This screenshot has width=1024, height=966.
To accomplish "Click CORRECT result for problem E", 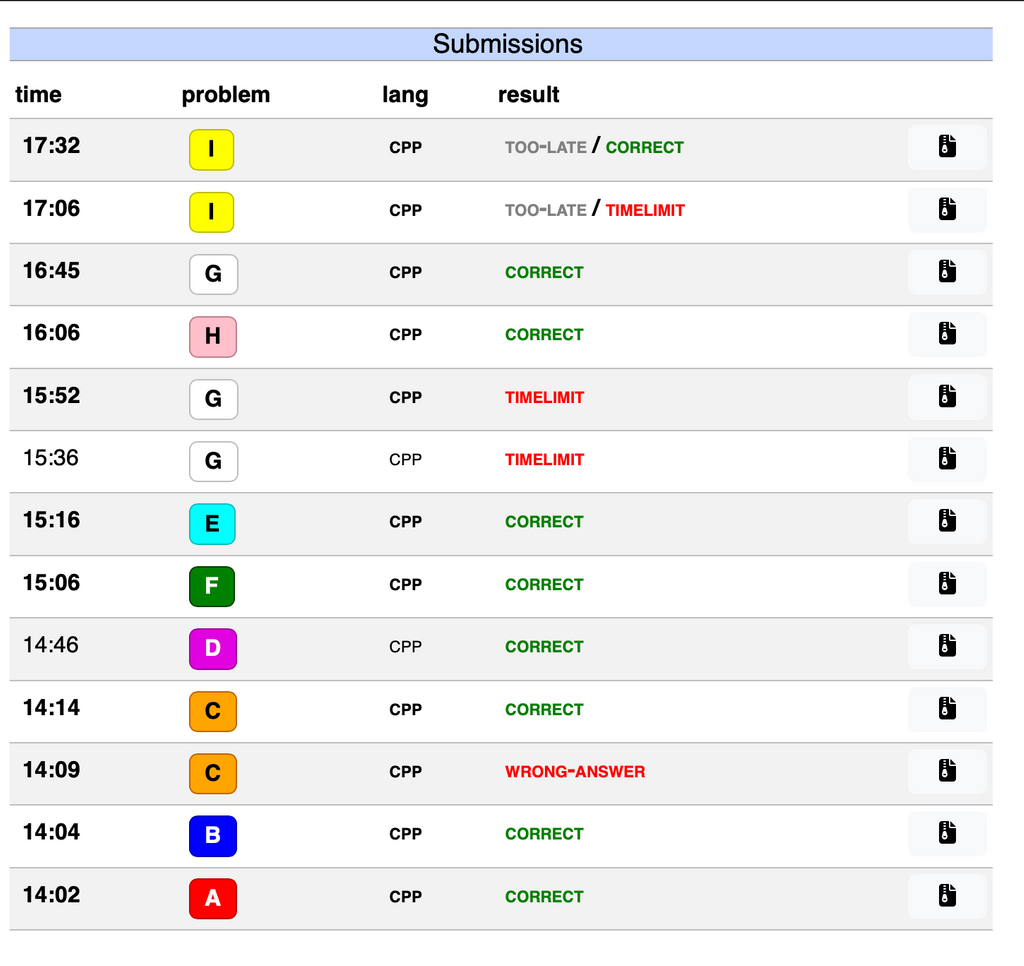I will (544, 522).
